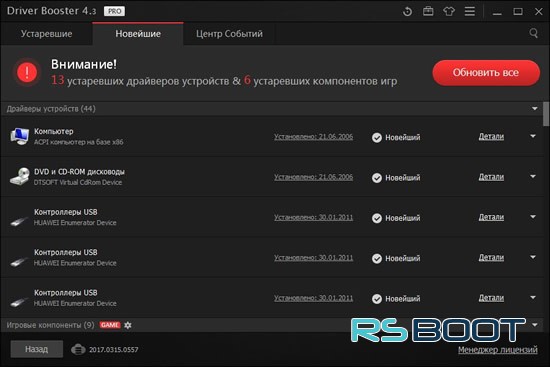This screenshot has height=367, width=550.
Task: Click the Внимание! heading
Action: (84, 64)
